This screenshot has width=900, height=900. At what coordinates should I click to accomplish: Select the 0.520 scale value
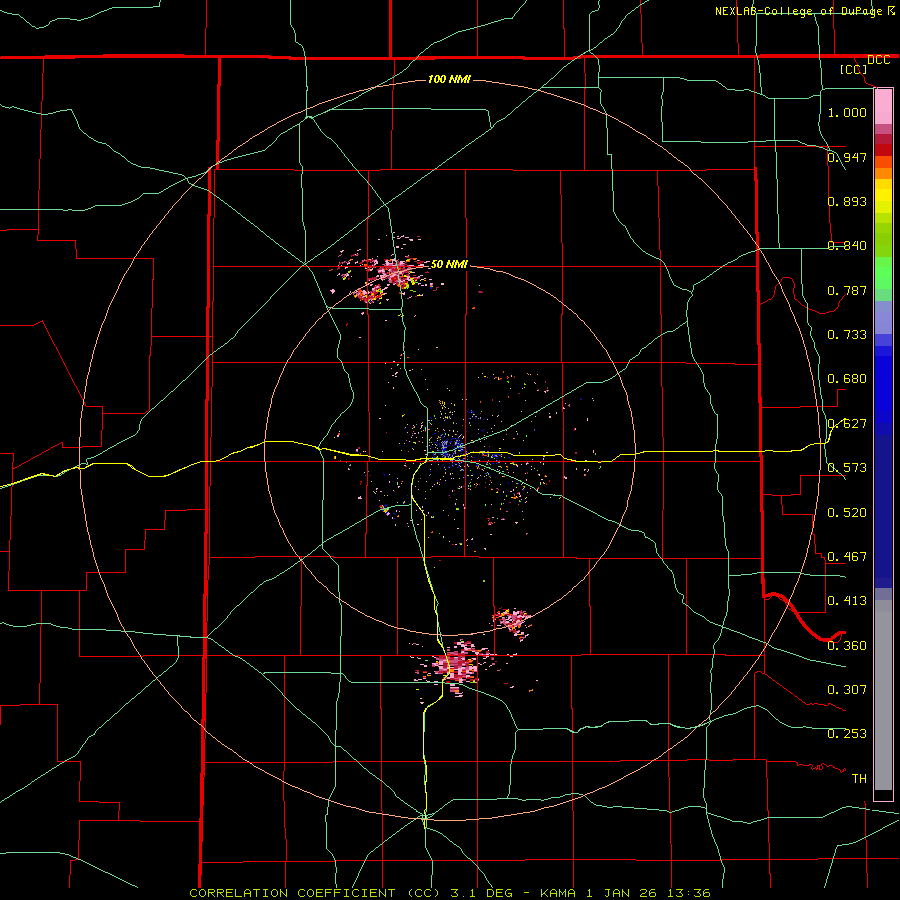coord(847,513)
